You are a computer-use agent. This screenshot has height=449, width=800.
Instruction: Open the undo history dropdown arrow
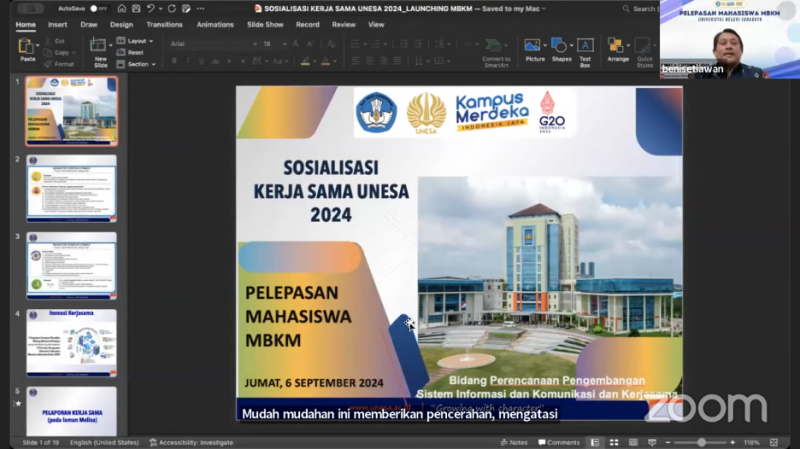tap(160, 9)
